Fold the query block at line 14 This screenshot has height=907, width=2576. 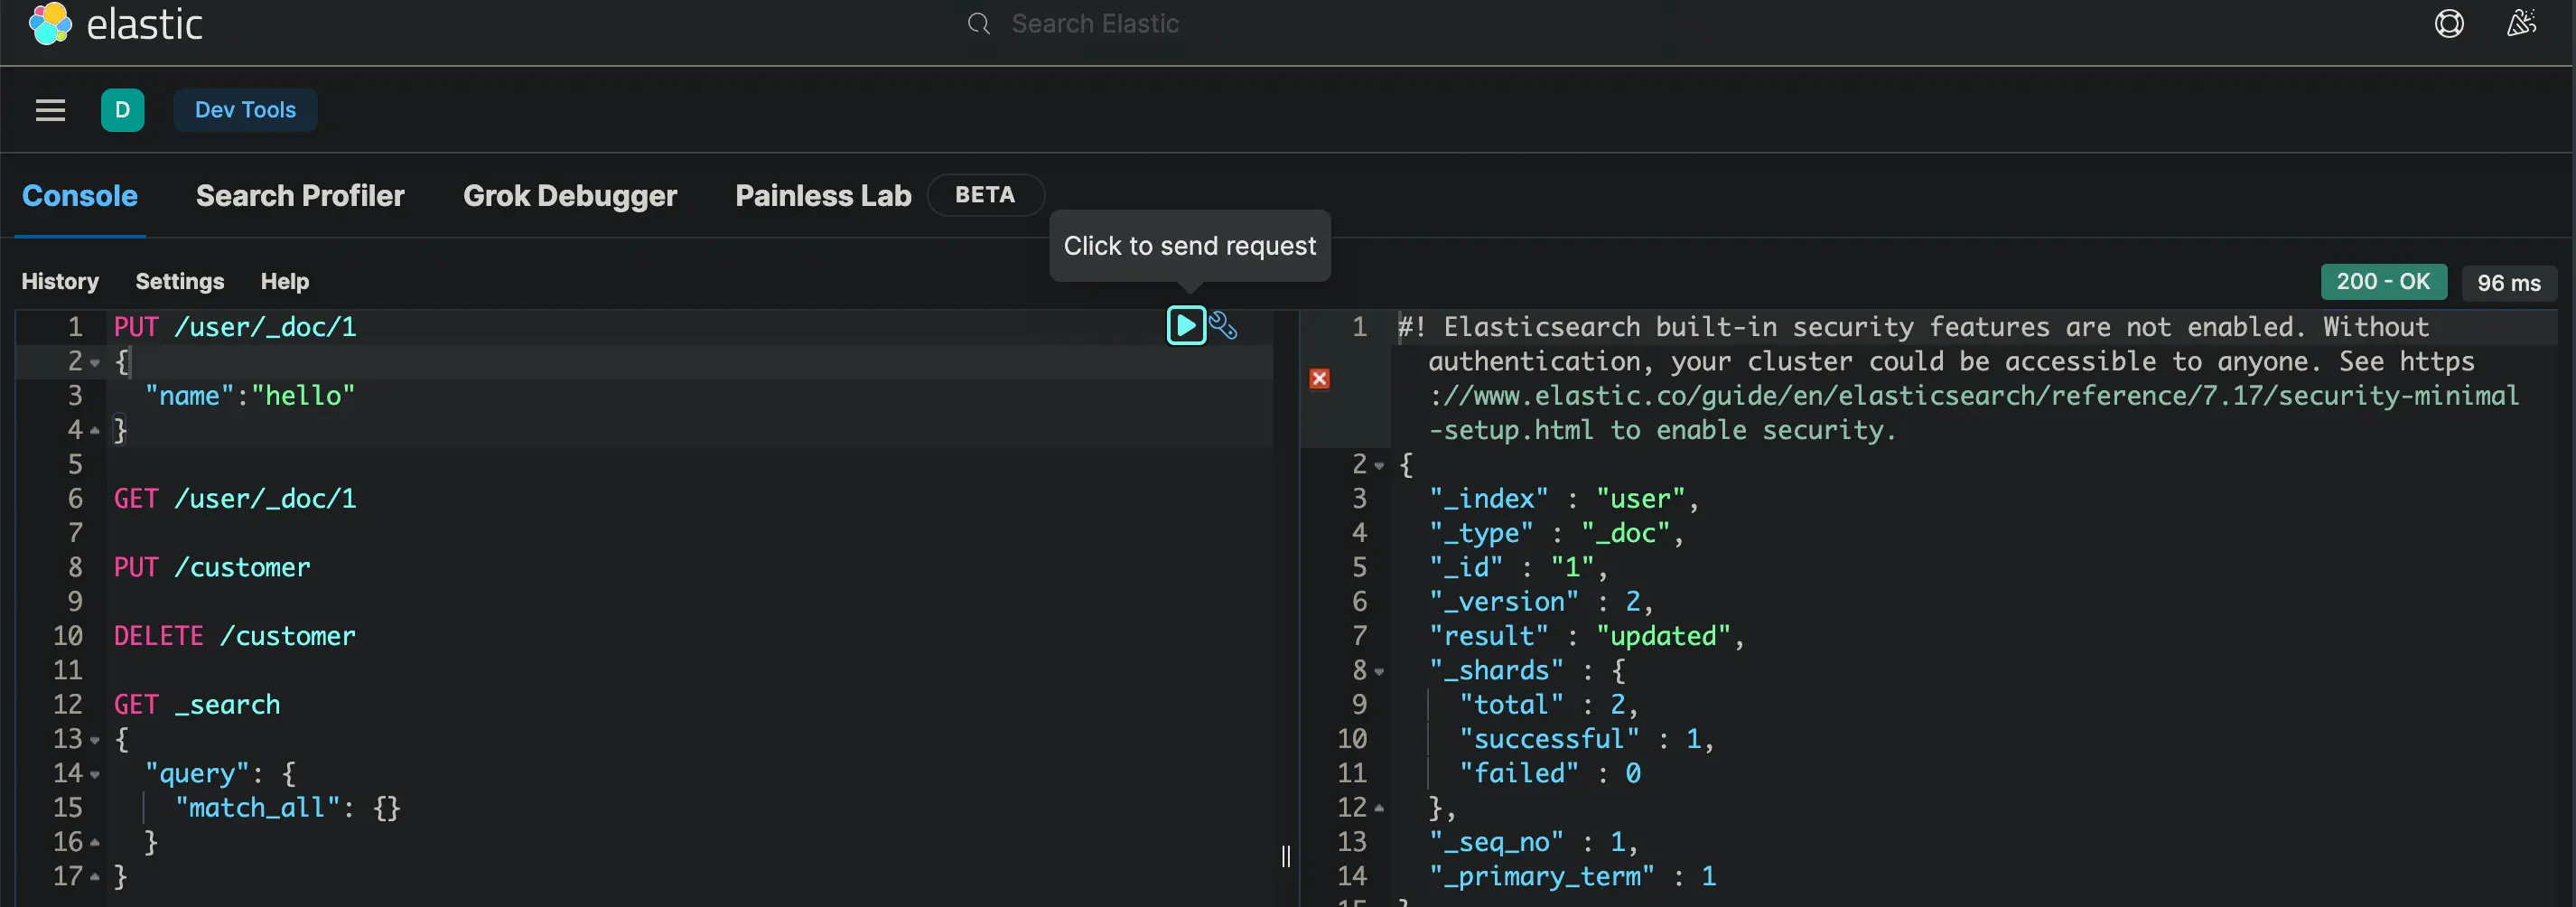coord(95,774)
